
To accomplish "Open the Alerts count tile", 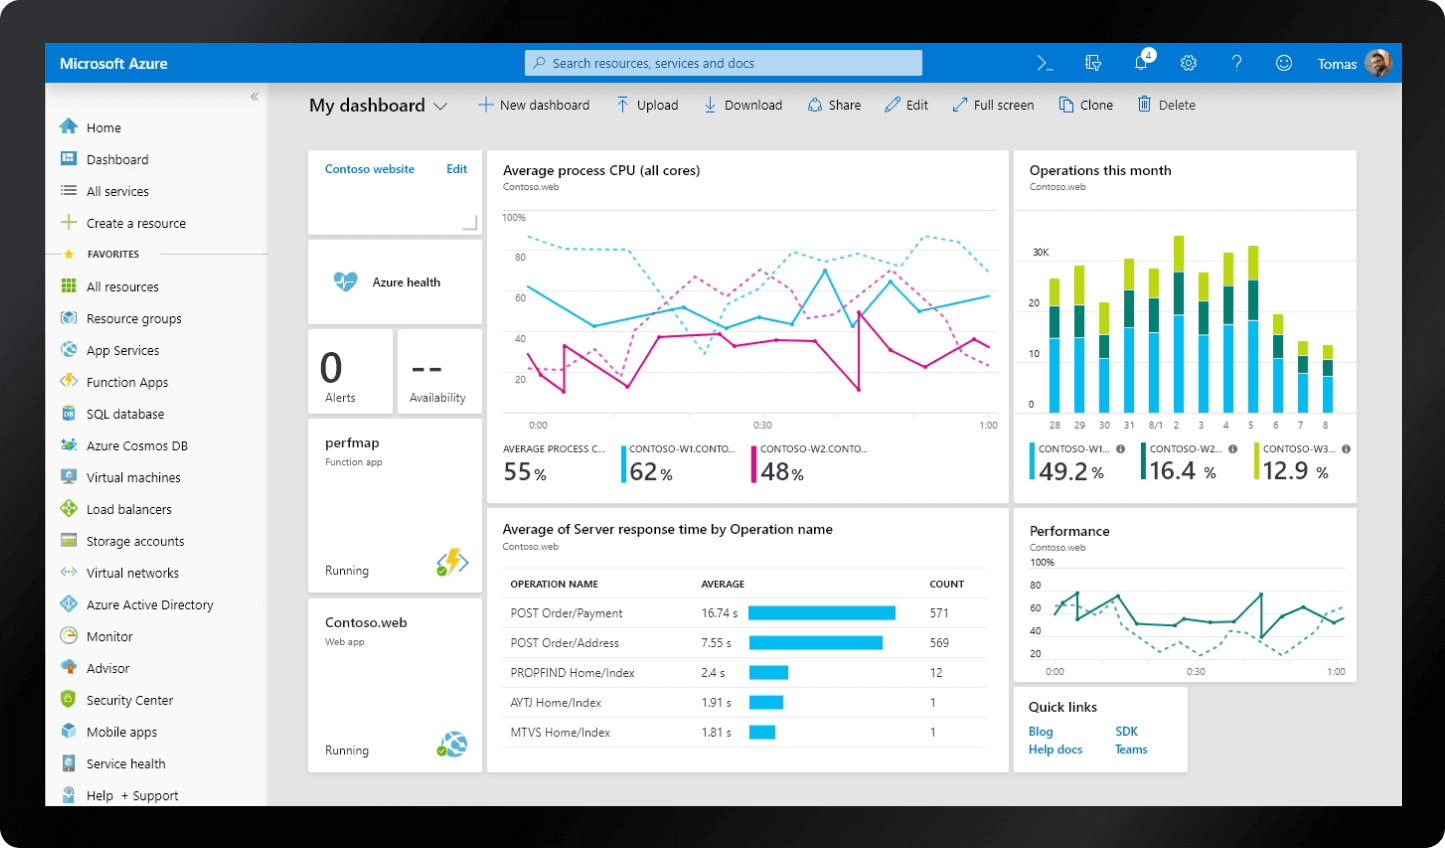I will [350, 372].
